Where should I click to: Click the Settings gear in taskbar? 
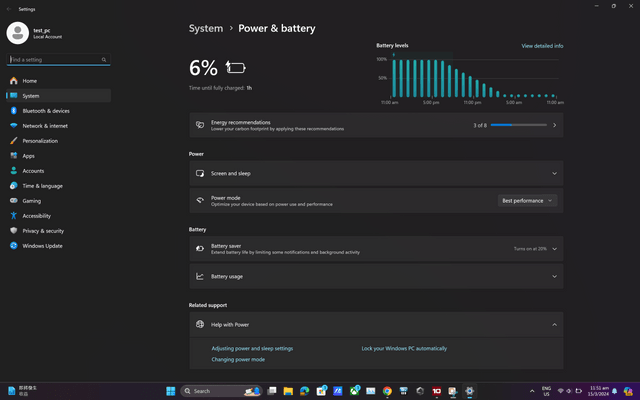point(469,391)
